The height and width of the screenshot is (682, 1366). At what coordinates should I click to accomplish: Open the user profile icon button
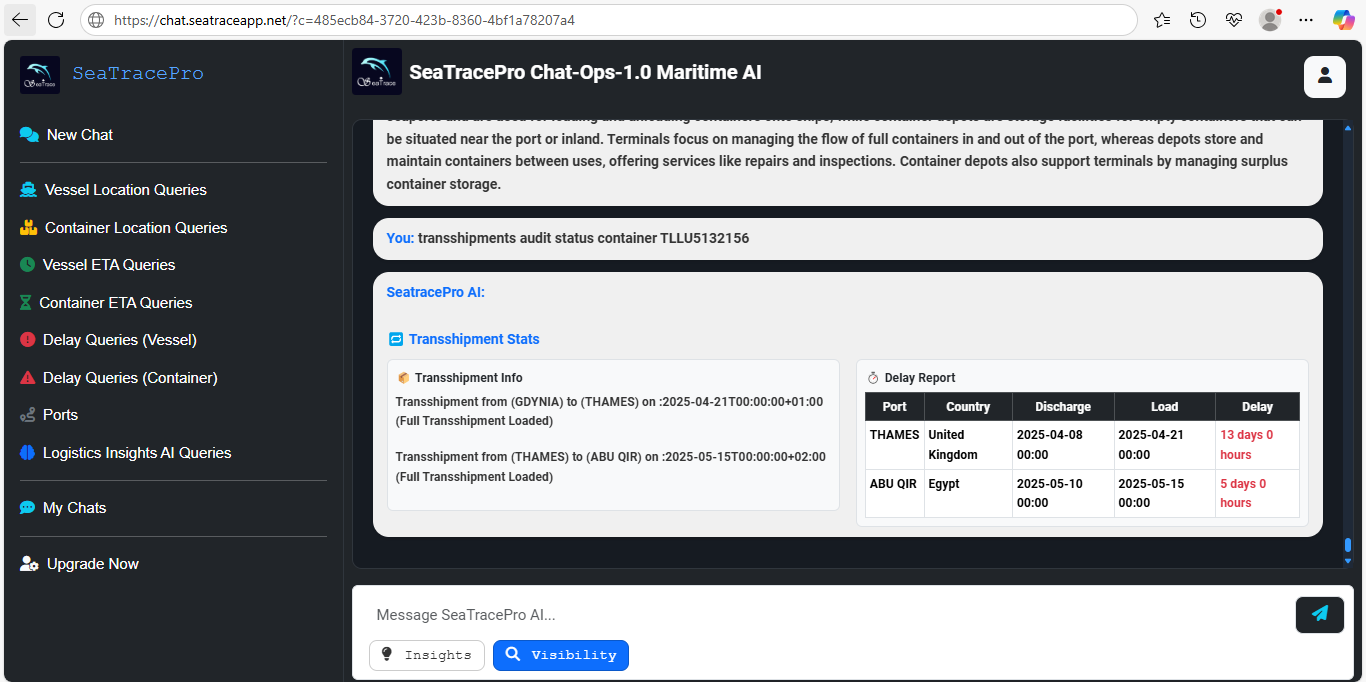pos(1324,77)
